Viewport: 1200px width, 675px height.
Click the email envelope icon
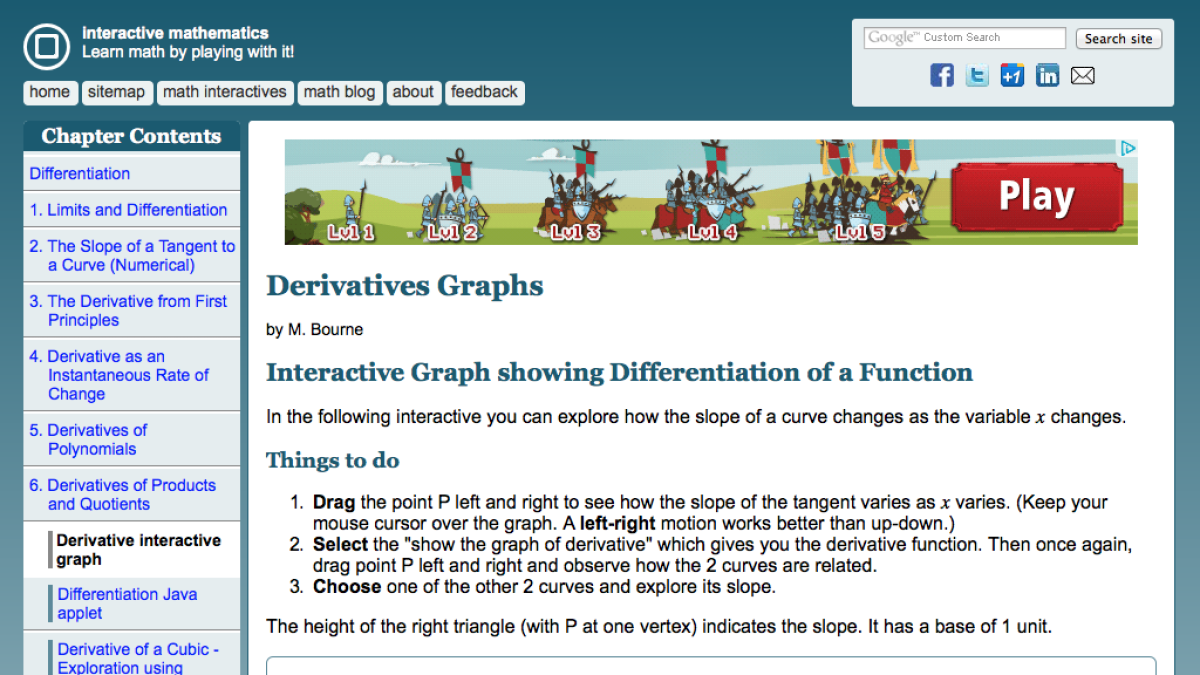click(x=1082, y=74)
